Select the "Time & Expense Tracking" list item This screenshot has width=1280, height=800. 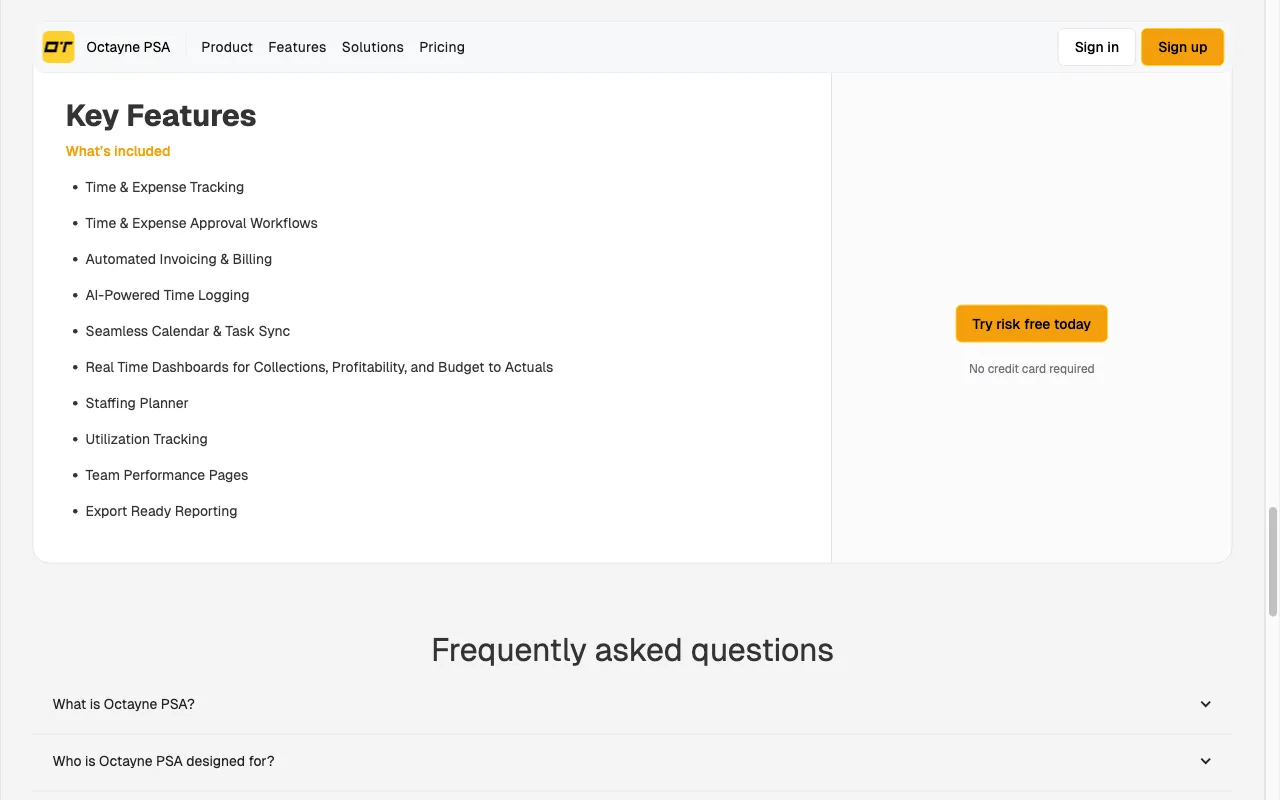click(x=165, y=187)
